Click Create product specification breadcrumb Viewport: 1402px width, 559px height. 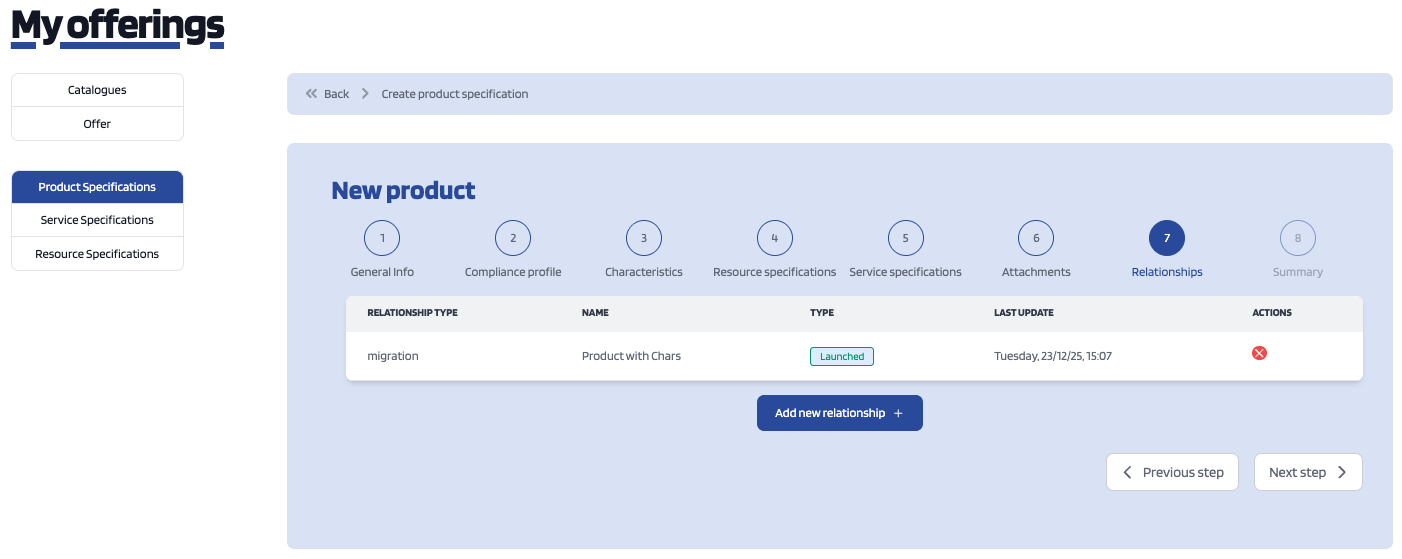click(x=455, y=94)
